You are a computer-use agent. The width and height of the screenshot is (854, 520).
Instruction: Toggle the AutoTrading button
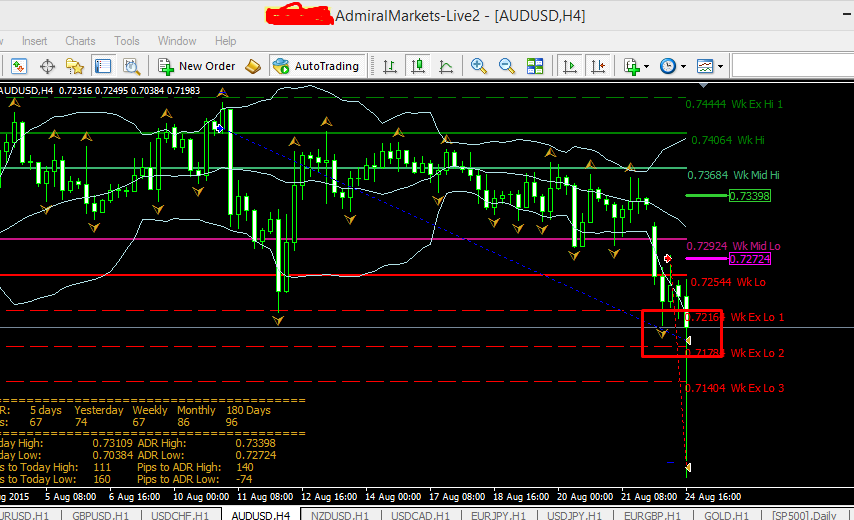click(317, 66)
